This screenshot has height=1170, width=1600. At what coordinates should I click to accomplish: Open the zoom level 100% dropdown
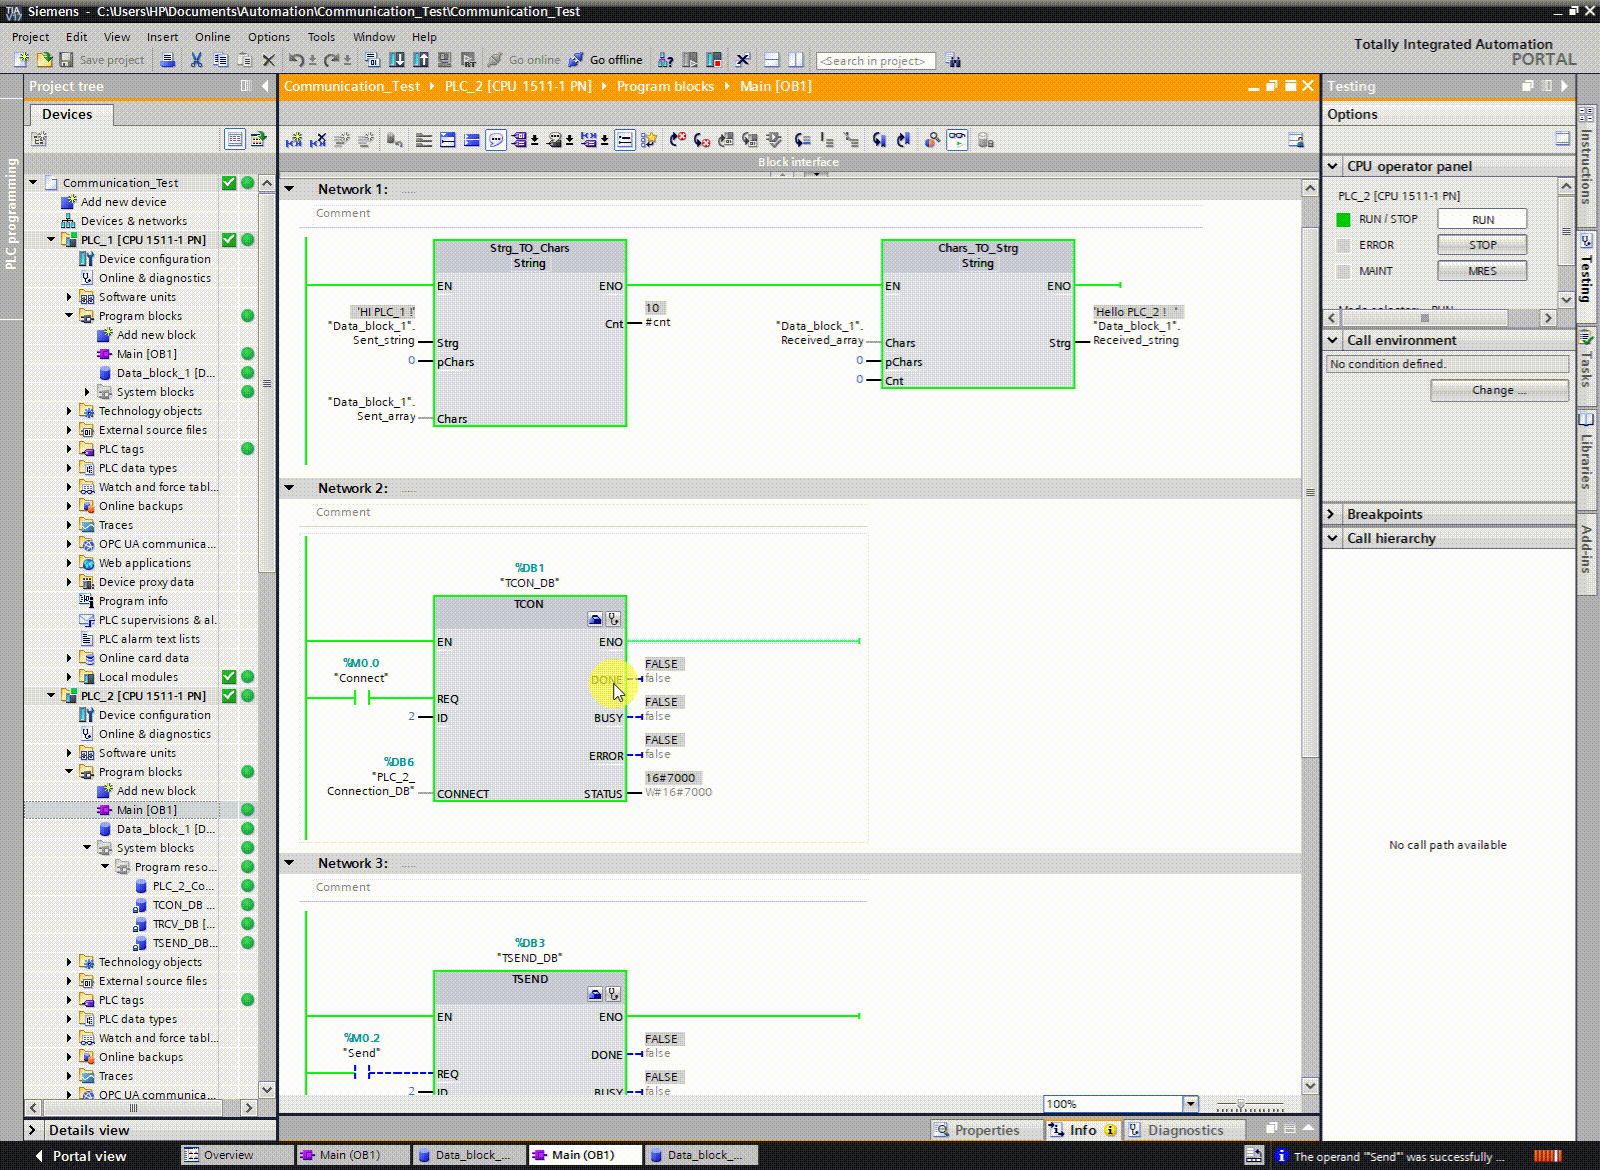point(1190,1104)
